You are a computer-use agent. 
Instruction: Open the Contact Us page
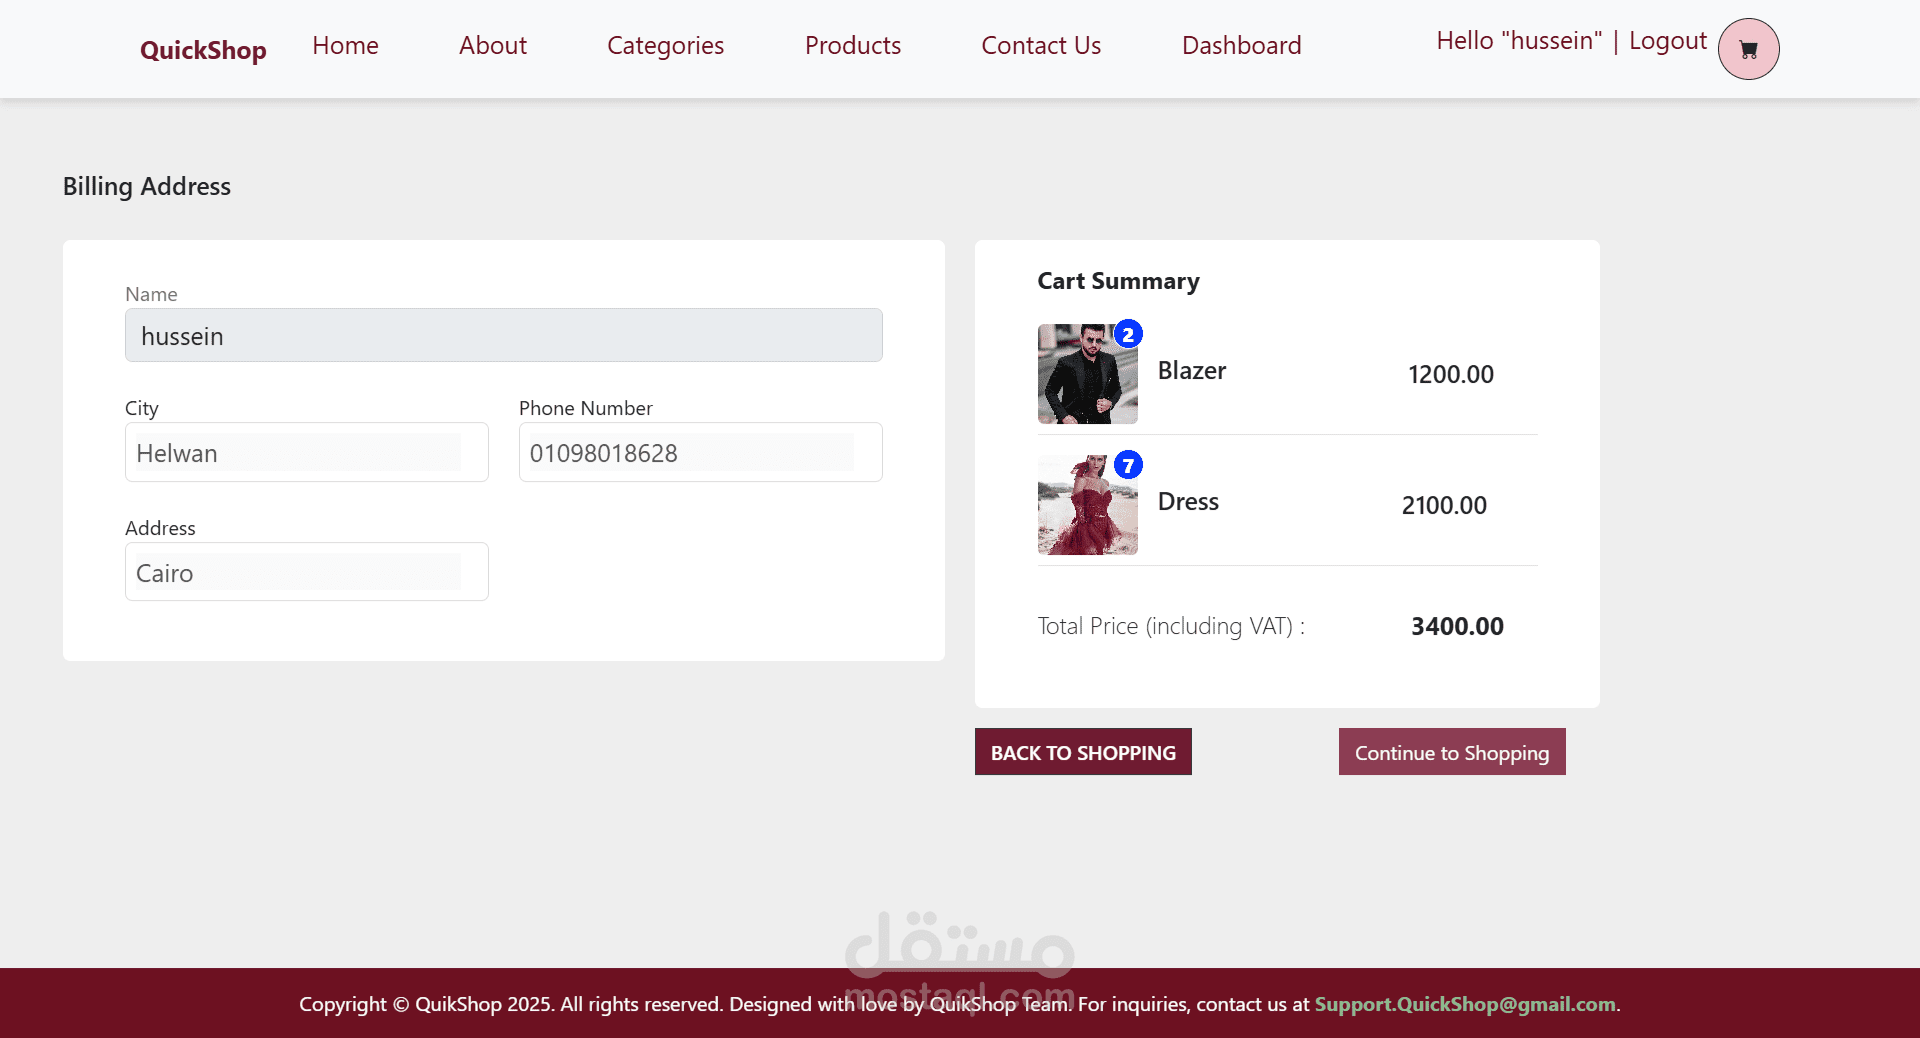[1041, 46]
